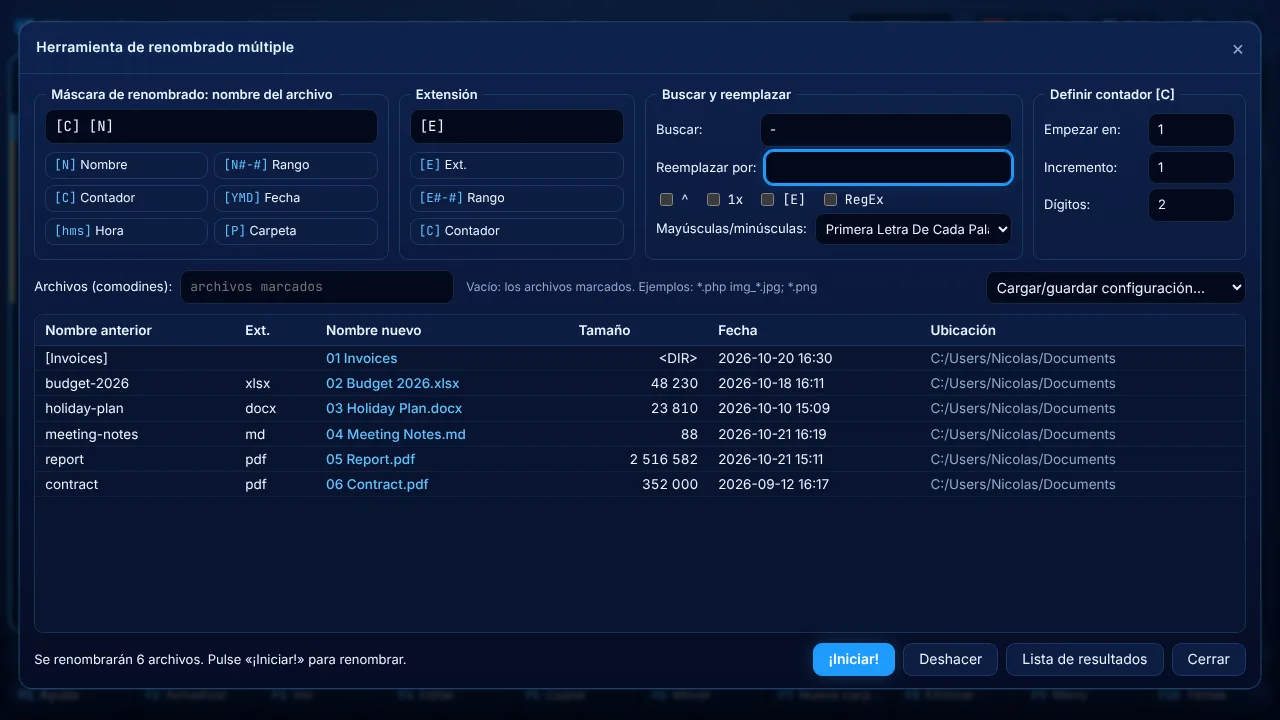
Task: Add the [P] Carpeta placeholder
Action: (x=296, y=231)
